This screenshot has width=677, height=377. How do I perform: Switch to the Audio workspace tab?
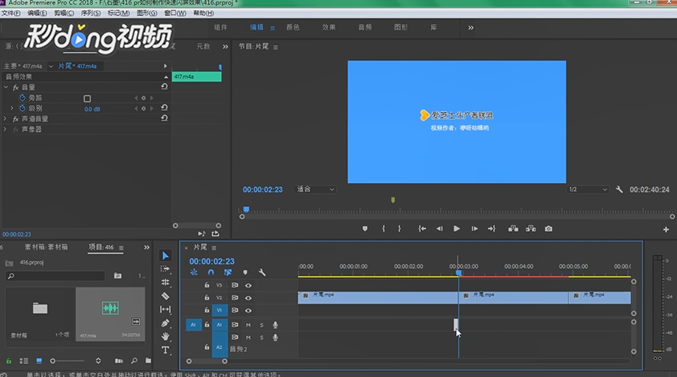(365, 27)
